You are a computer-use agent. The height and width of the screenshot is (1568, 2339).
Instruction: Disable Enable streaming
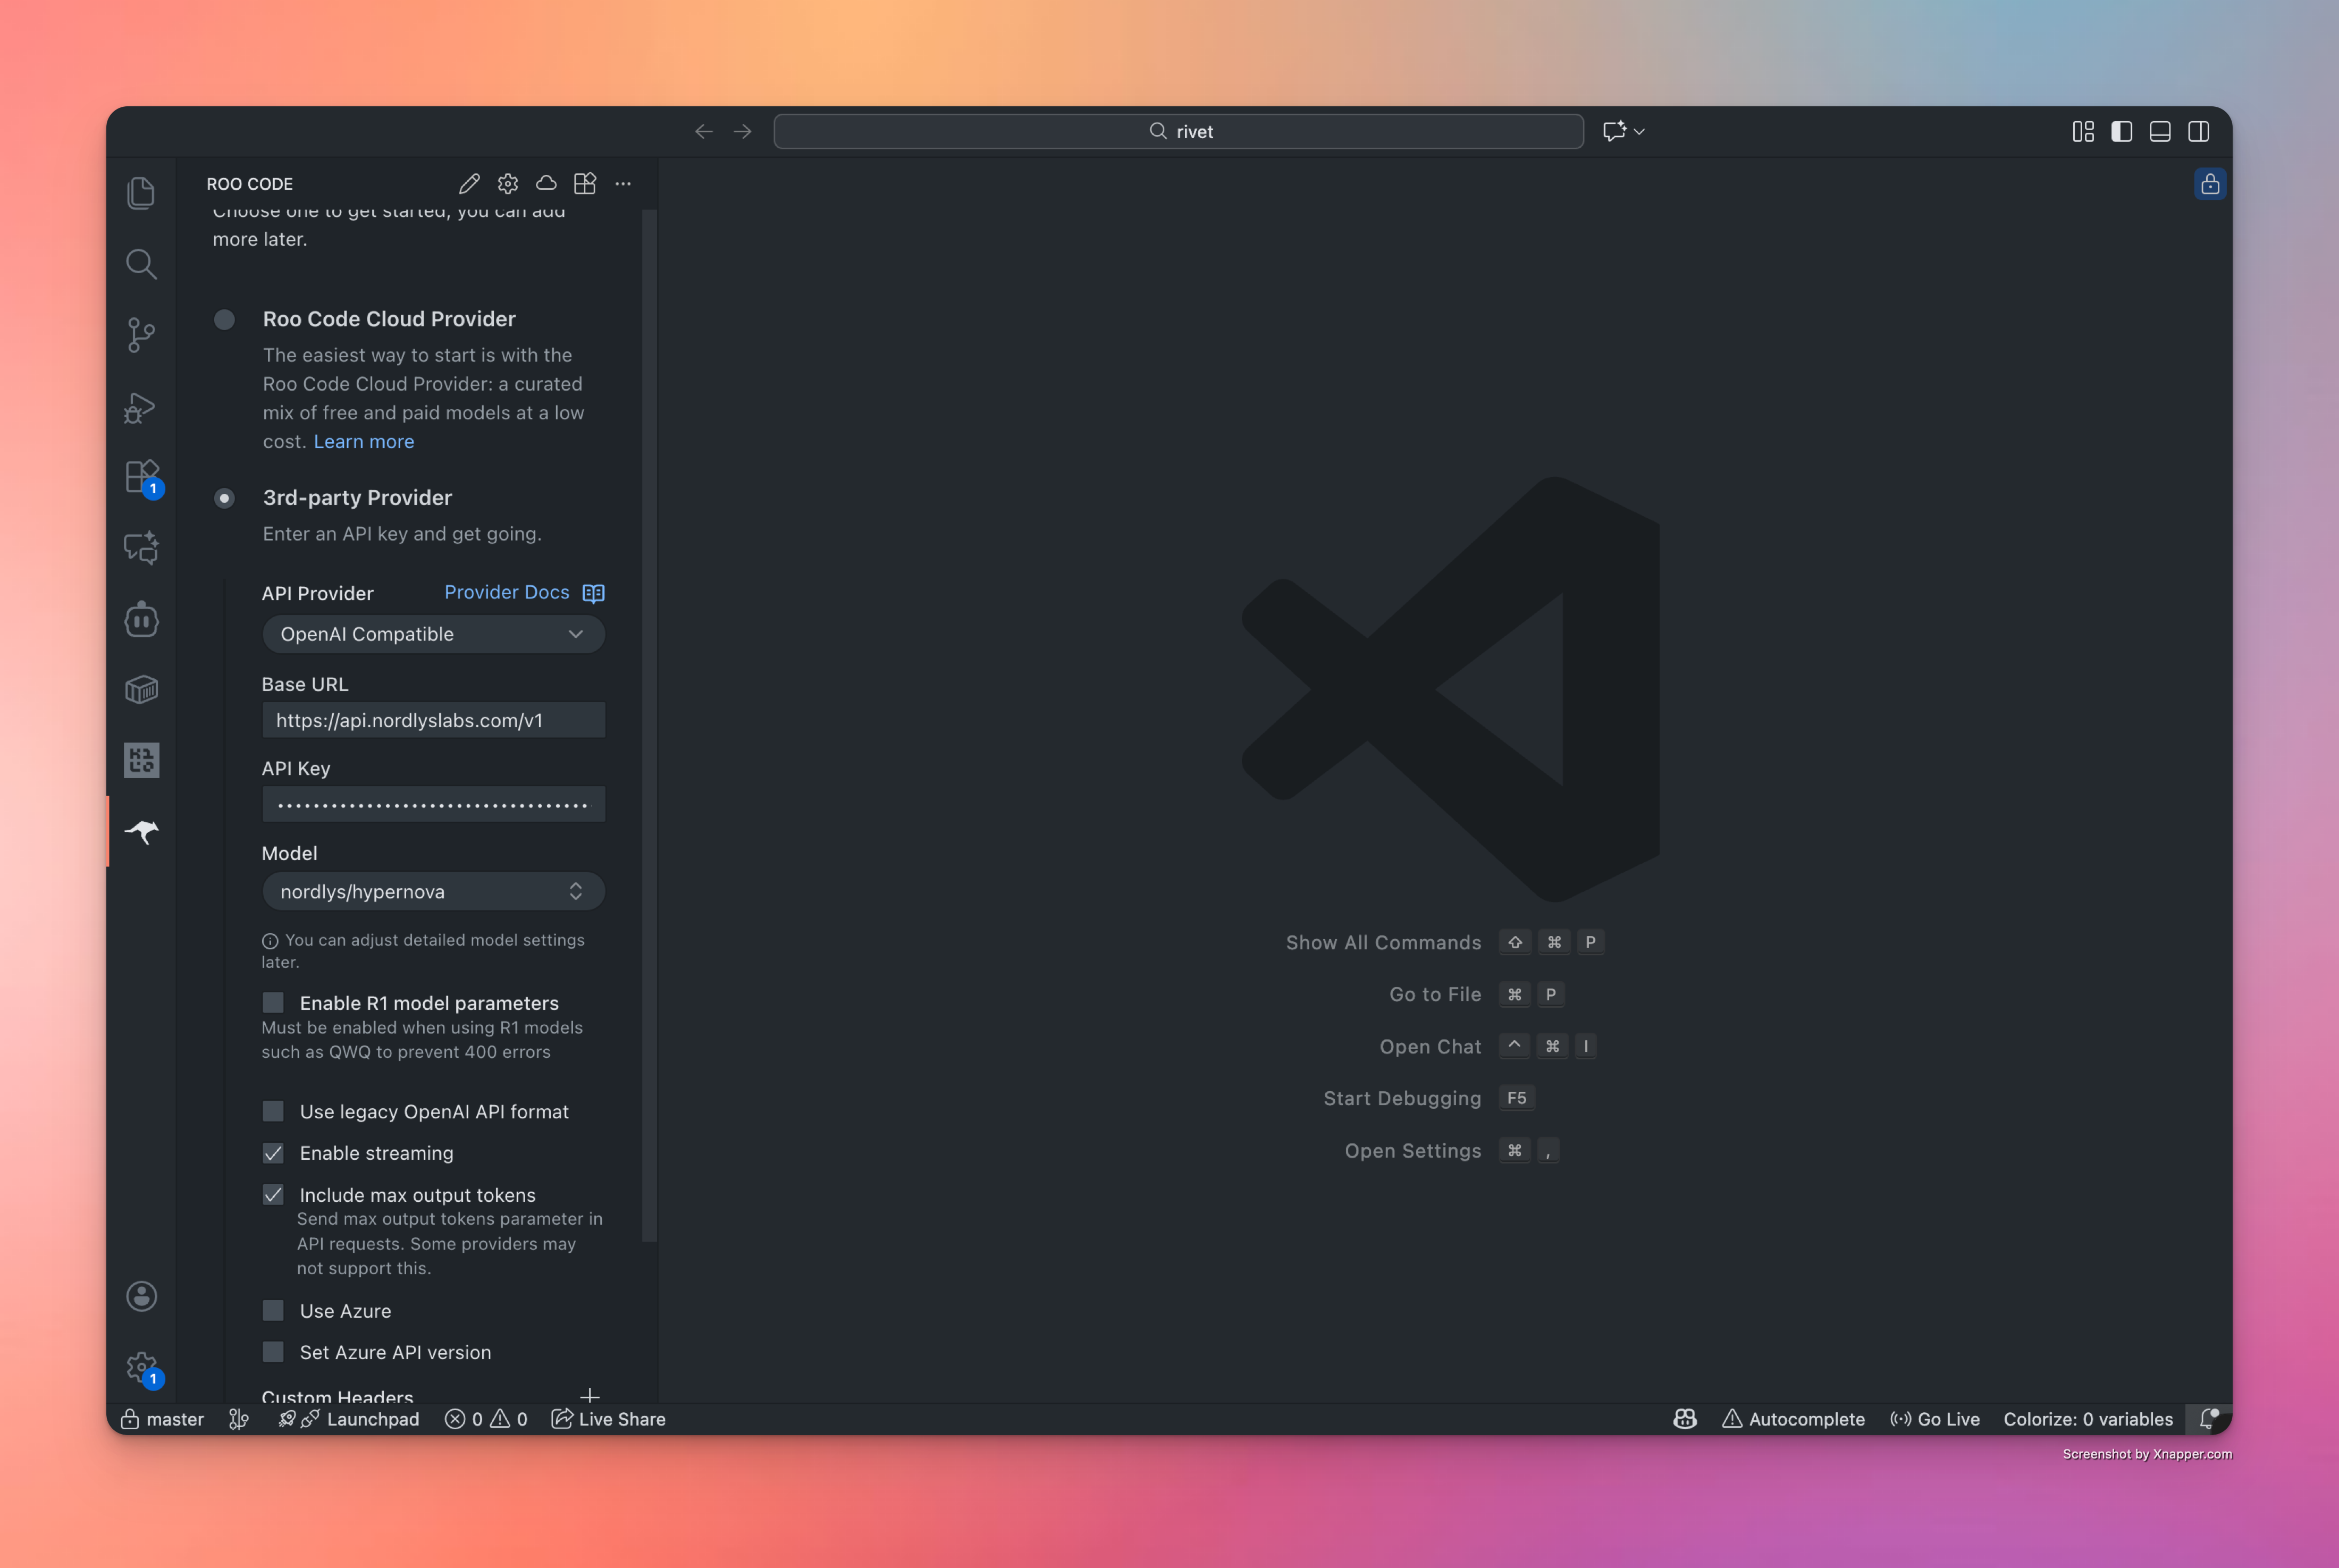(273, 1153)
